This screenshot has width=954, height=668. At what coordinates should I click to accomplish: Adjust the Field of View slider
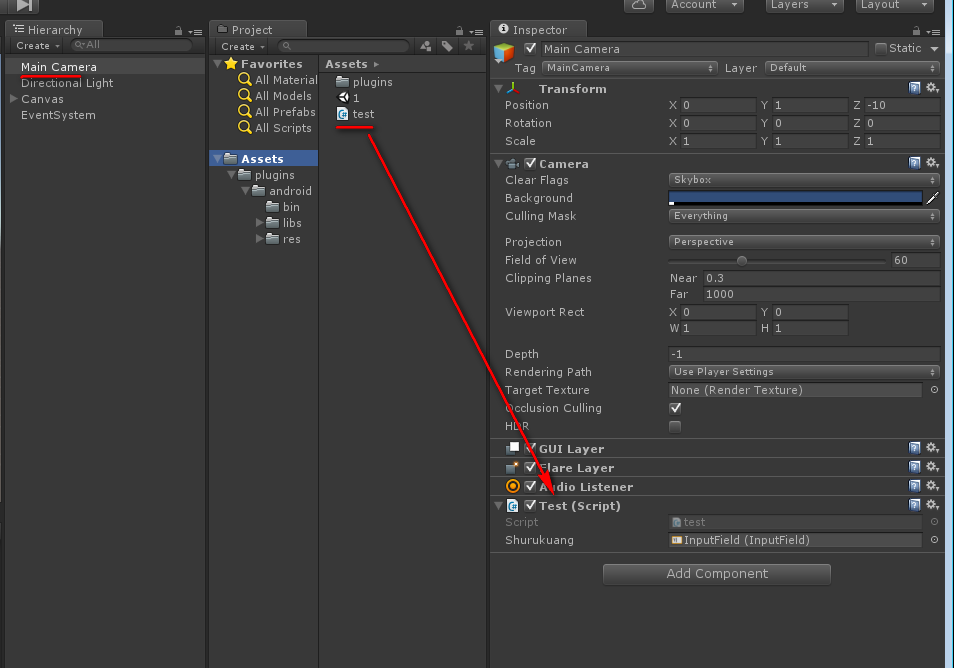click(x=777, y=260)
